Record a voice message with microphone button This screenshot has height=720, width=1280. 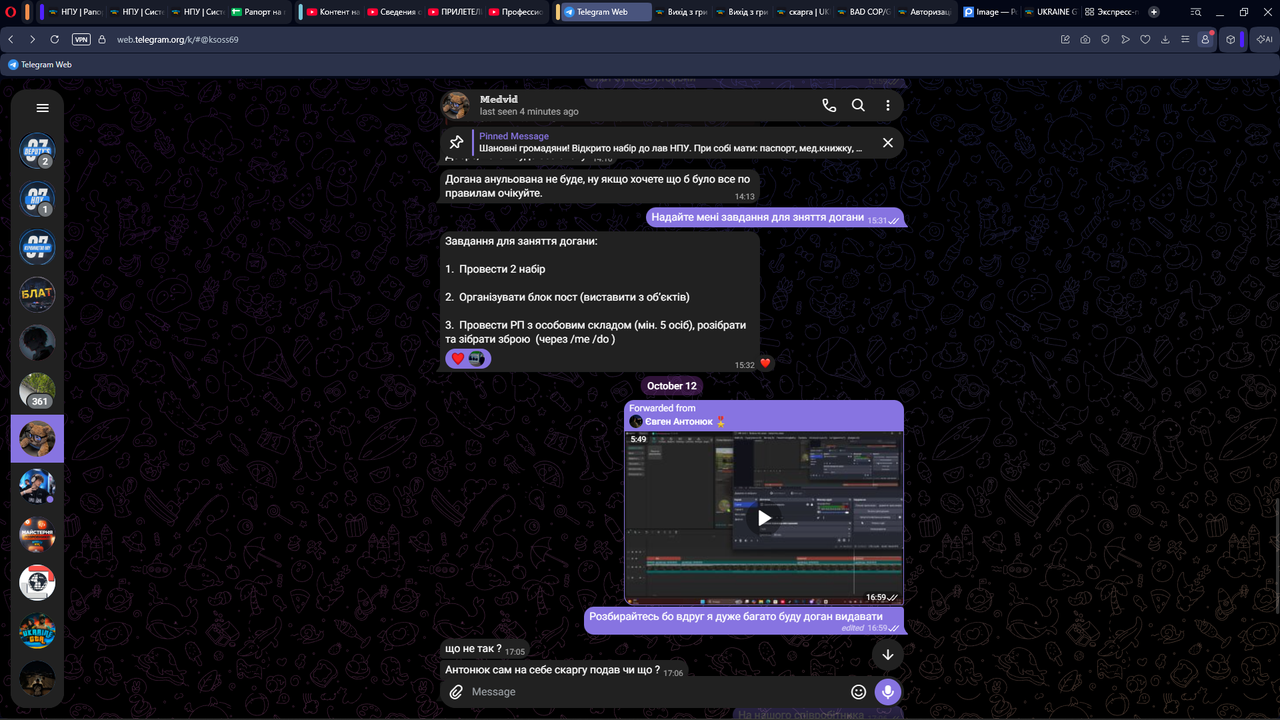(887, 692)
